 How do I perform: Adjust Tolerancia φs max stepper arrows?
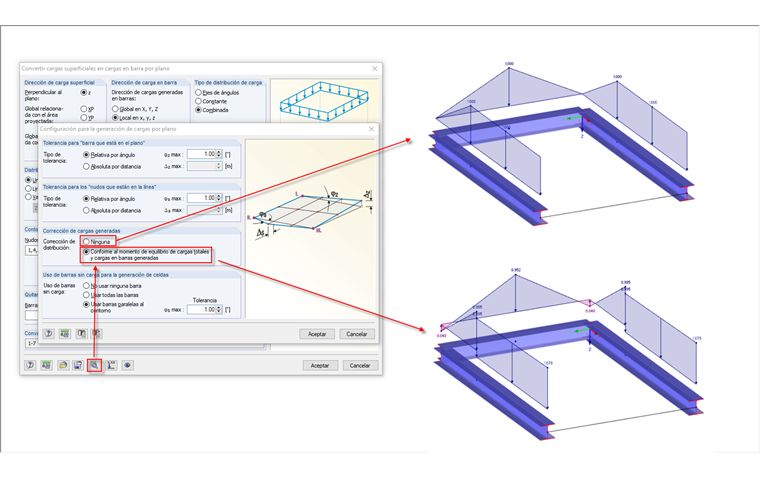click(219, 309)
